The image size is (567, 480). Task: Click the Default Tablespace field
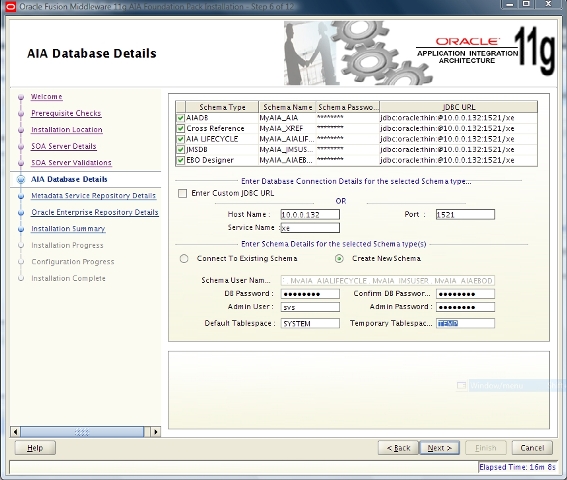pos(310,323)
